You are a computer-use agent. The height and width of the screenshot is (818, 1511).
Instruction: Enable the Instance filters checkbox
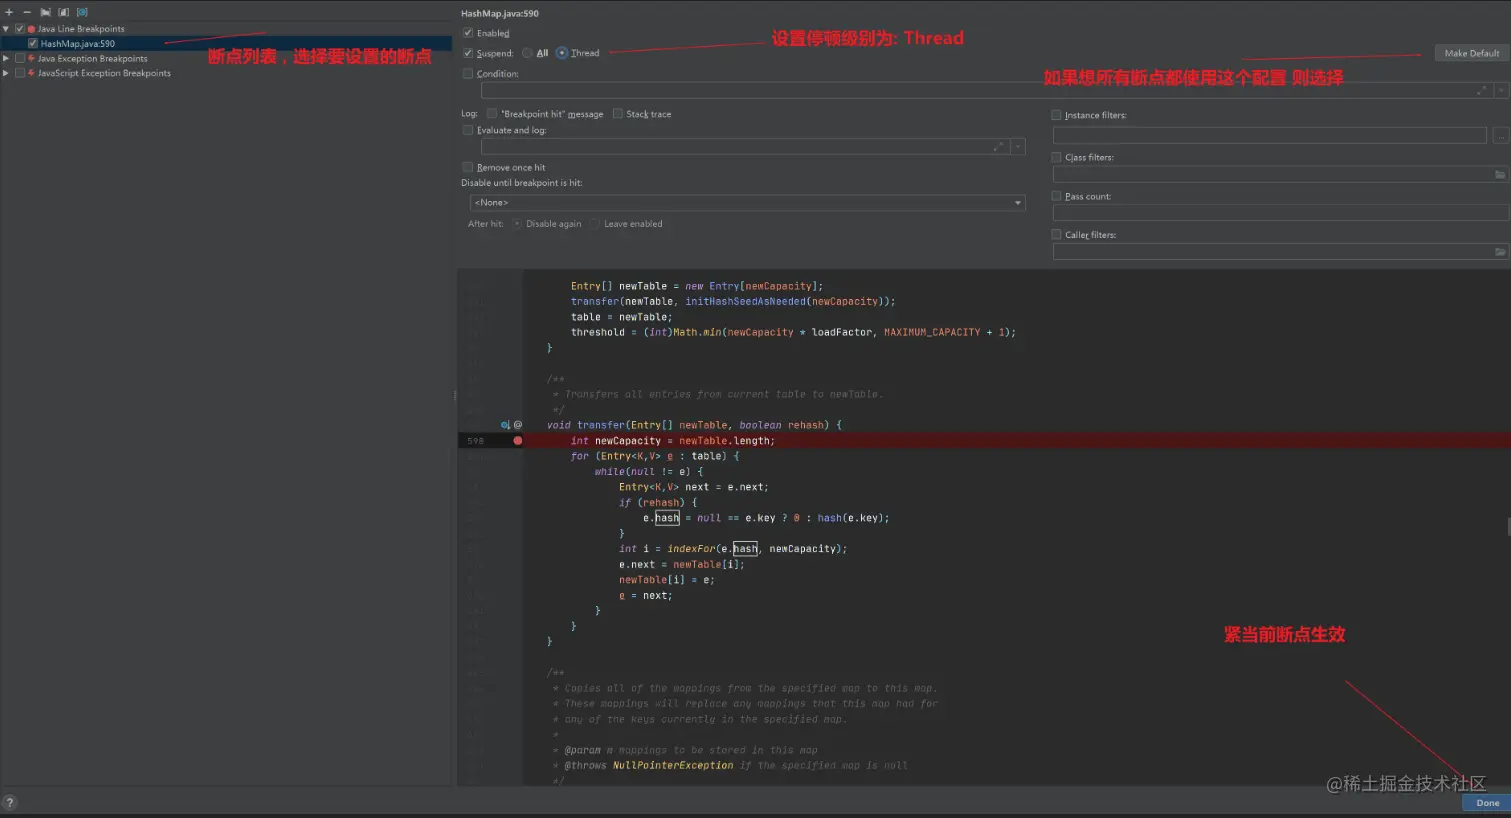(1056, 115)
